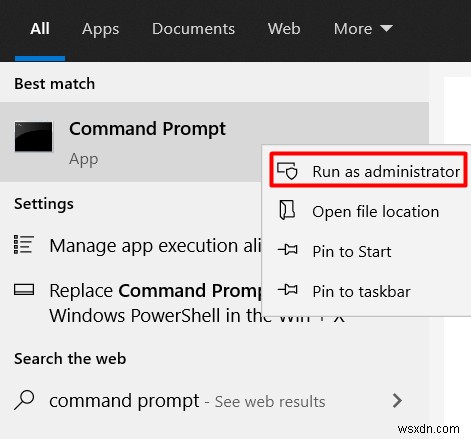Open web results chevron arrow
471x439 pixels.
(397, 400)
